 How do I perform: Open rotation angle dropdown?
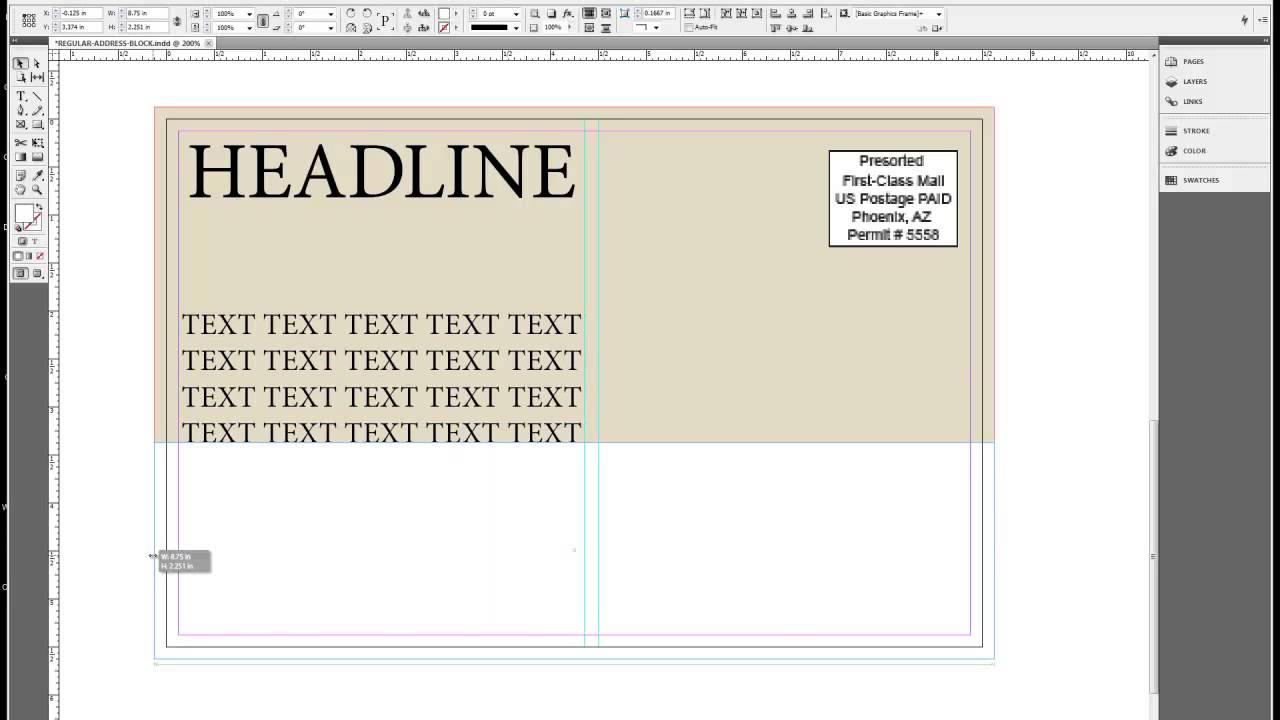[330, 14]
